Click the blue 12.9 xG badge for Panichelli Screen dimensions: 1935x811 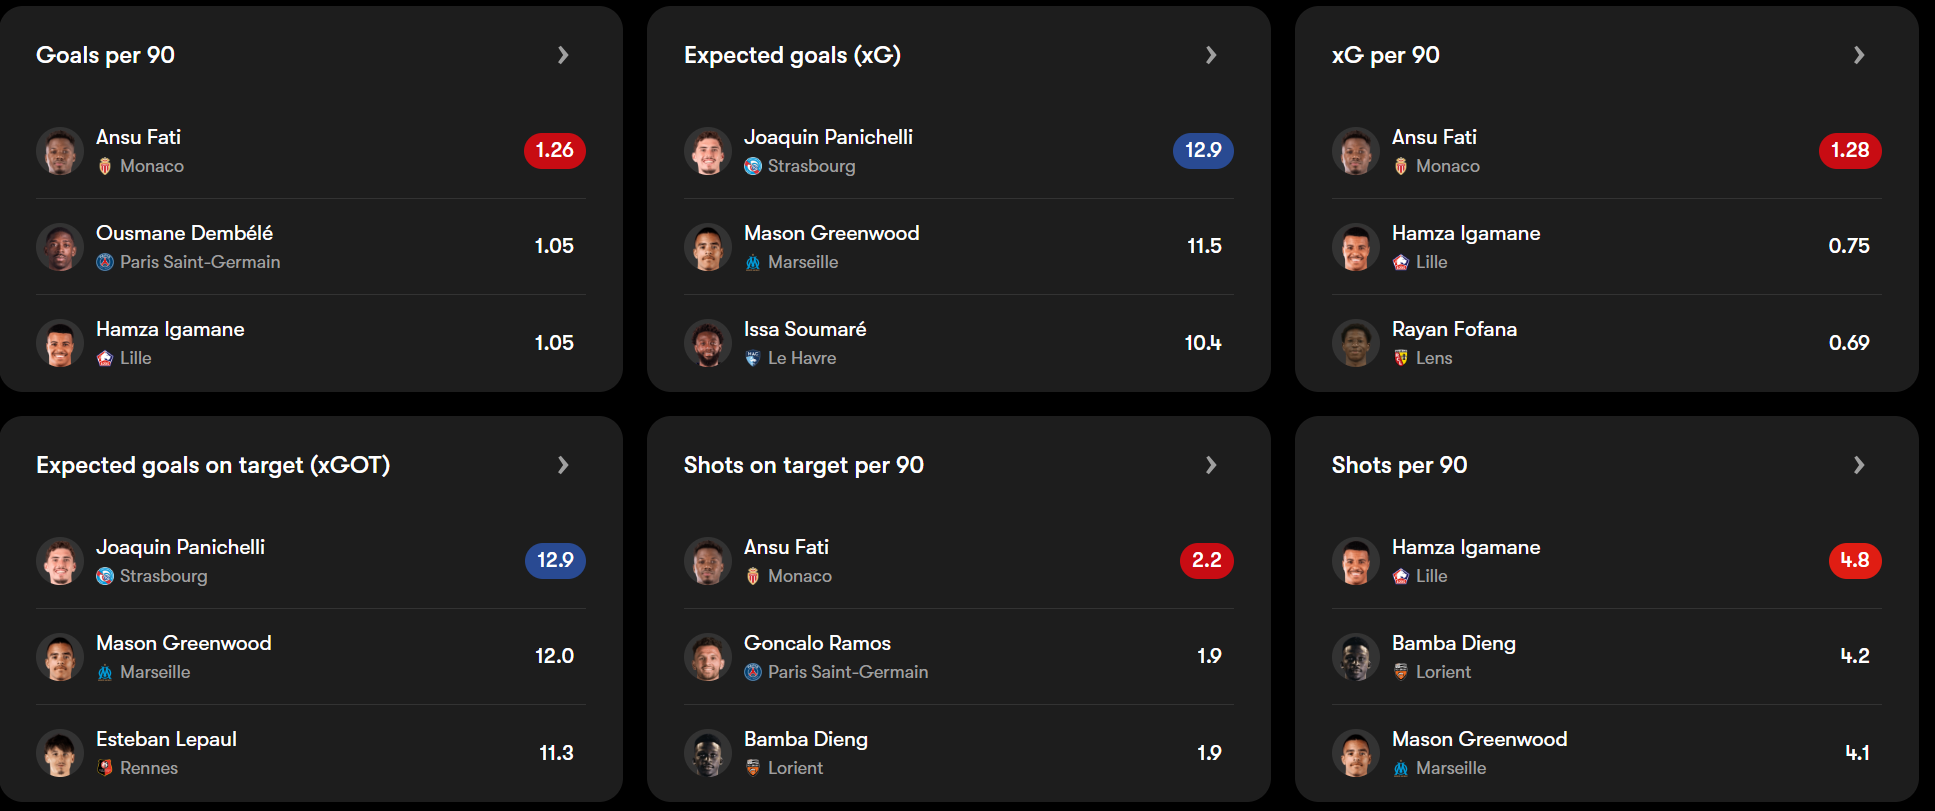[1203, 150]
